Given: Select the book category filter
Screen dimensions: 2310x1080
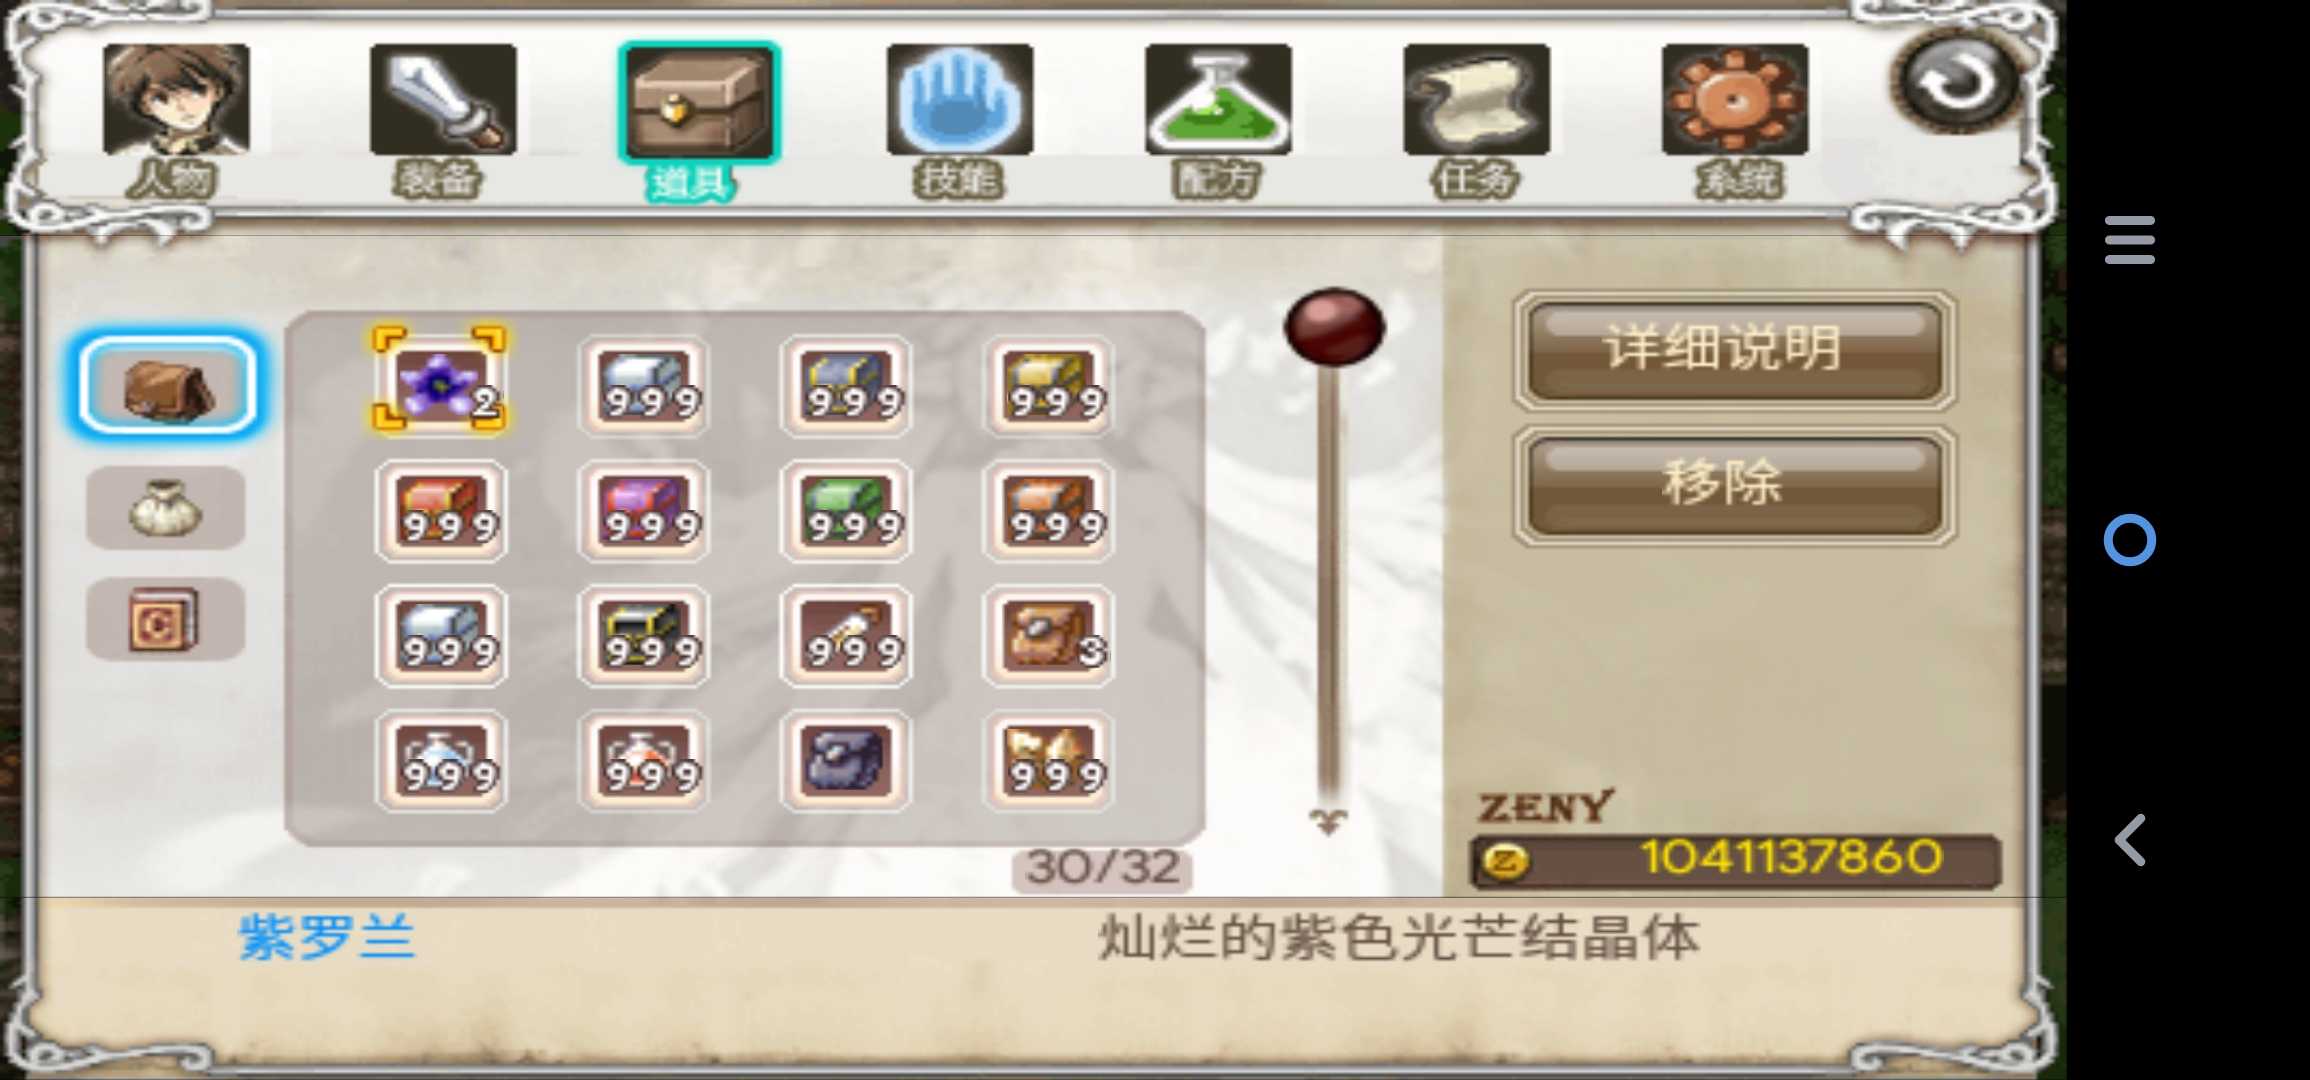Looking at the screenshot, I should tap(166, 619).
